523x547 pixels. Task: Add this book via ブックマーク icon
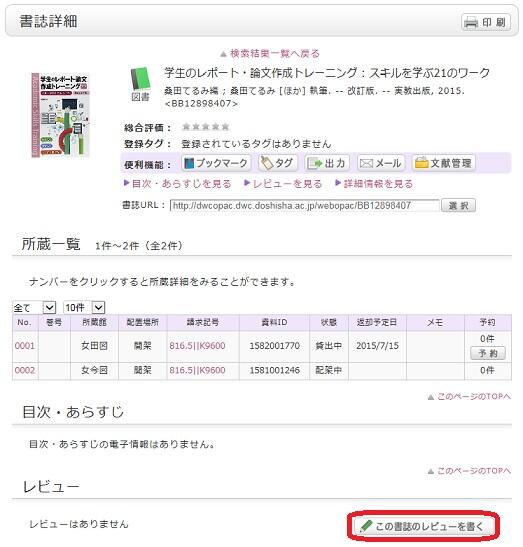pyautogui.click(x=216, y=163)
